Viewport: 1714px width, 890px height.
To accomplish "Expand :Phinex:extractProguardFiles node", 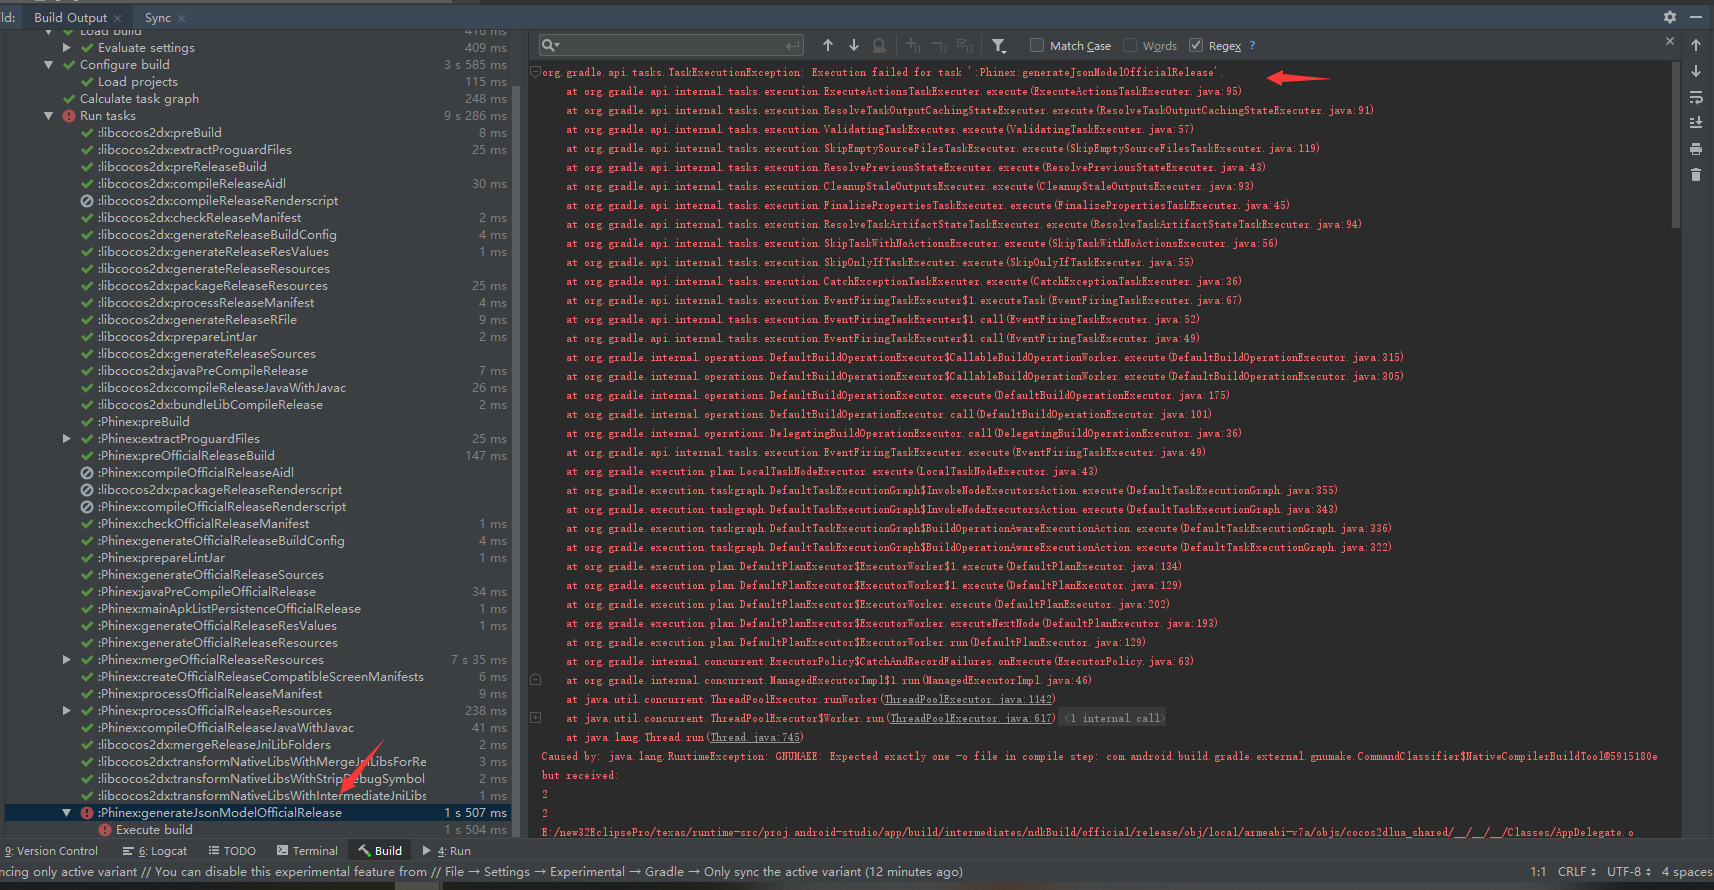I will pyautogui.click(x=66, y=439).
